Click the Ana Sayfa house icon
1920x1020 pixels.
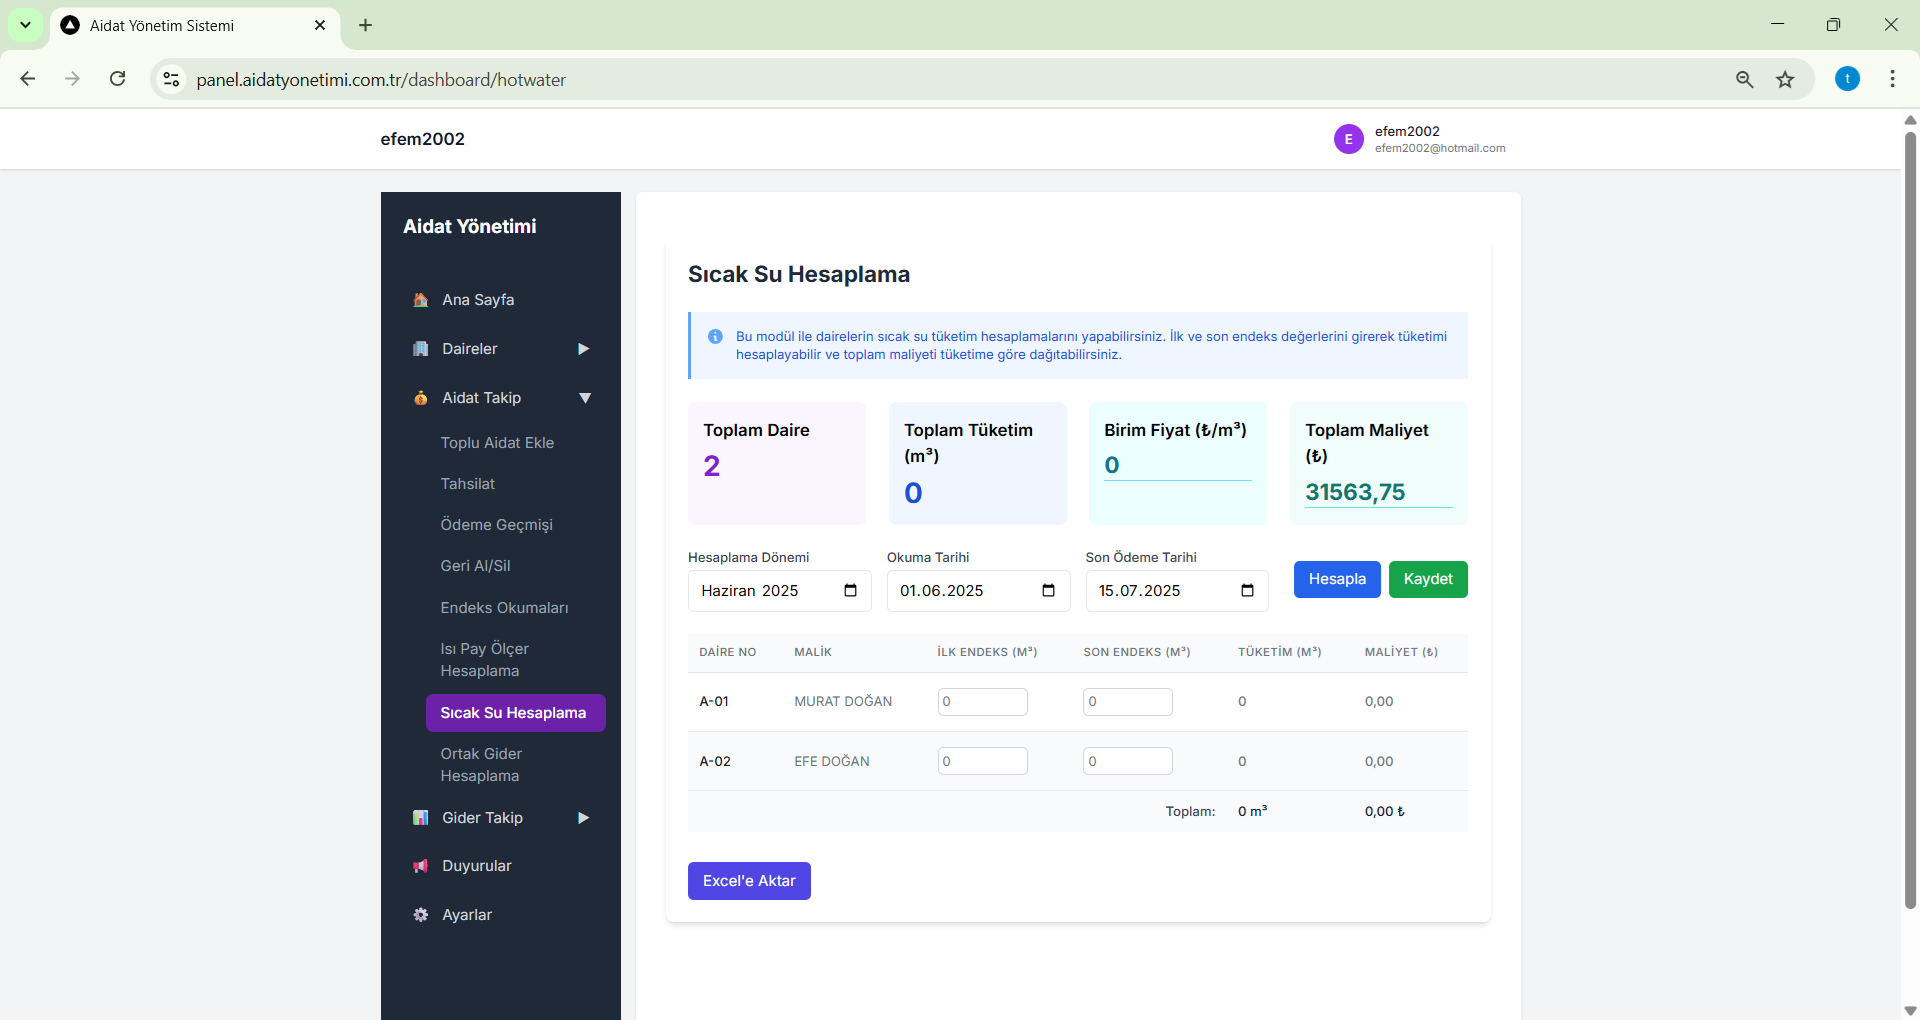[x=421, y=300]
